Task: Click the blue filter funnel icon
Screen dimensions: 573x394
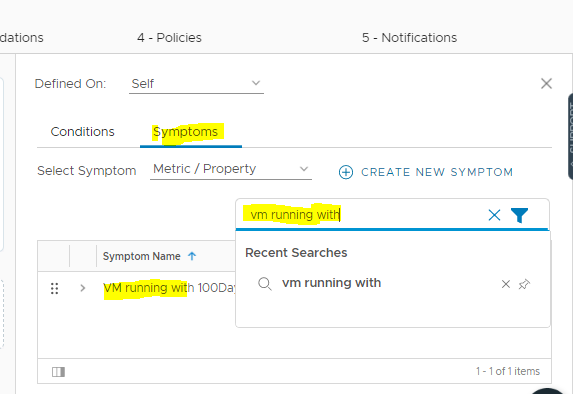Action: coord(519,215)
